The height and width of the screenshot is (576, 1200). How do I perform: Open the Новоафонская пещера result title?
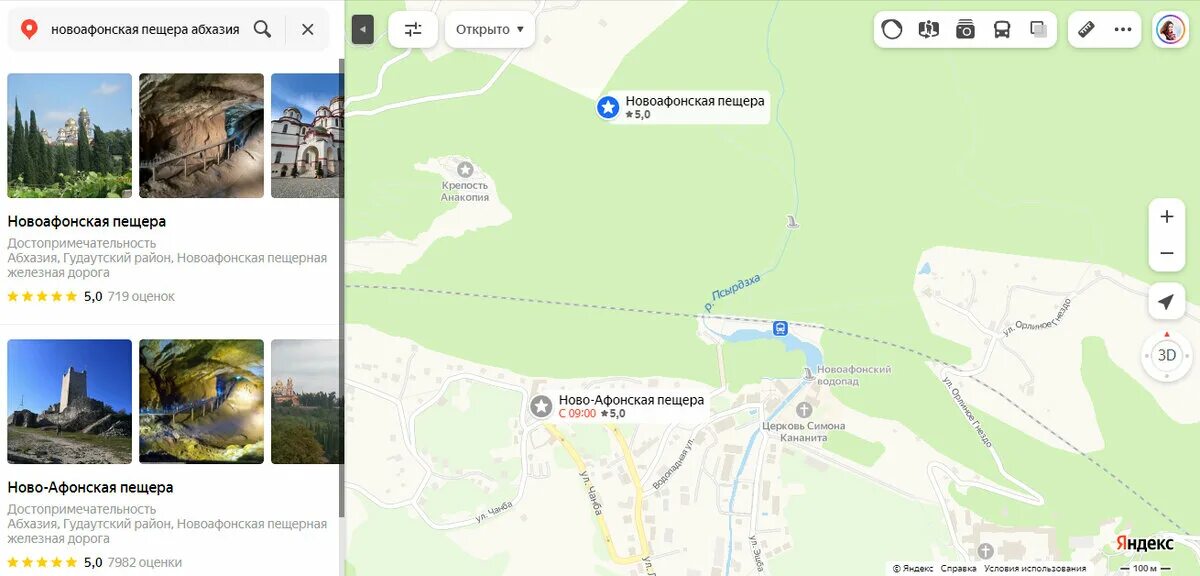click(87, 221)
